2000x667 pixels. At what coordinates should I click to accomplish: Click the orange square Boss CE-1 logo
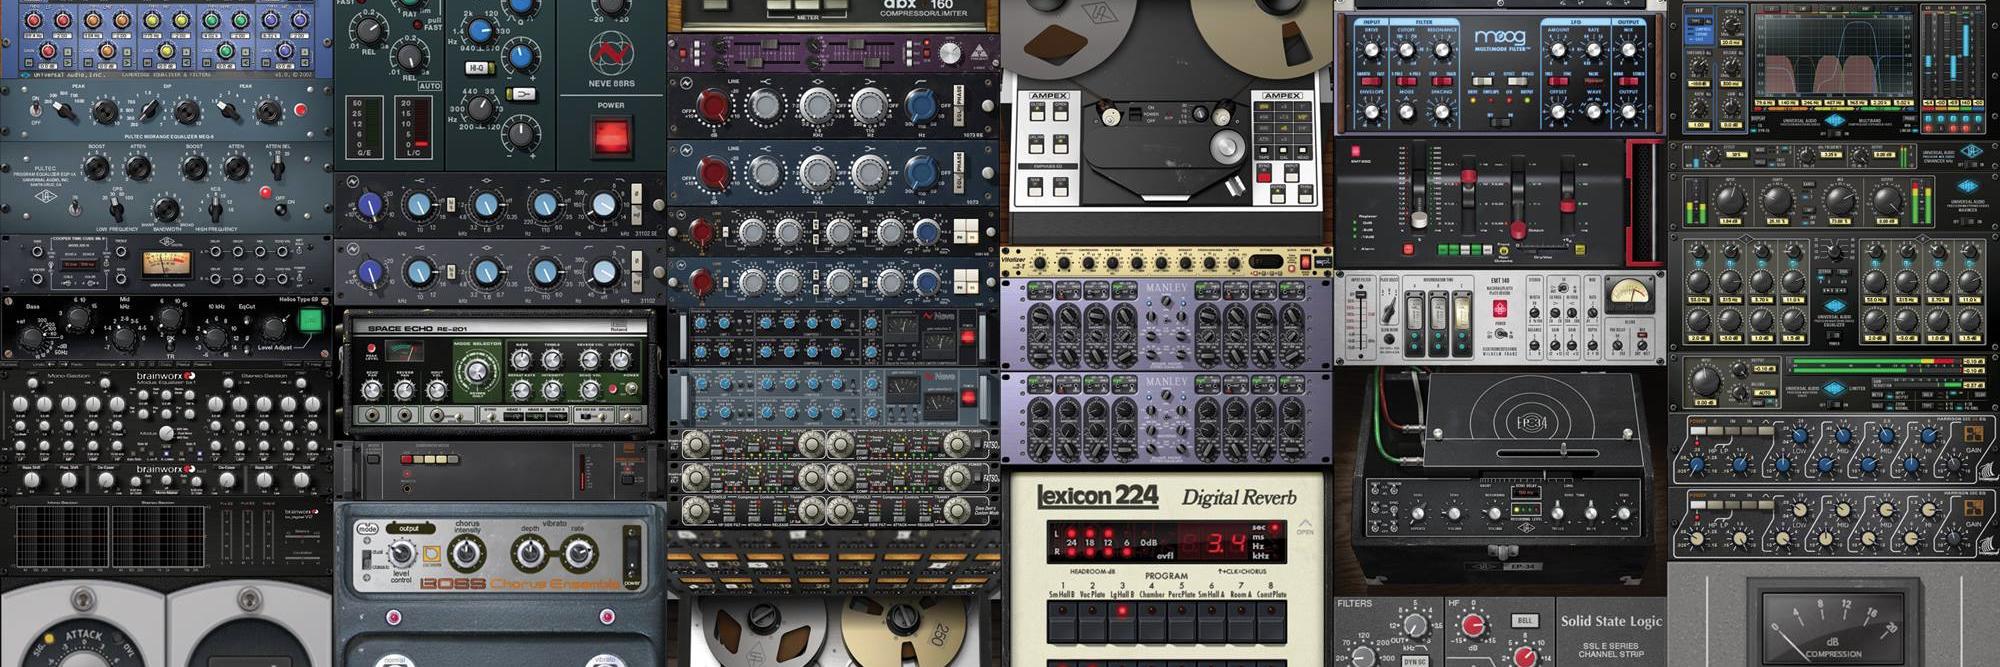pyautogui.click(x=431, y=555)
